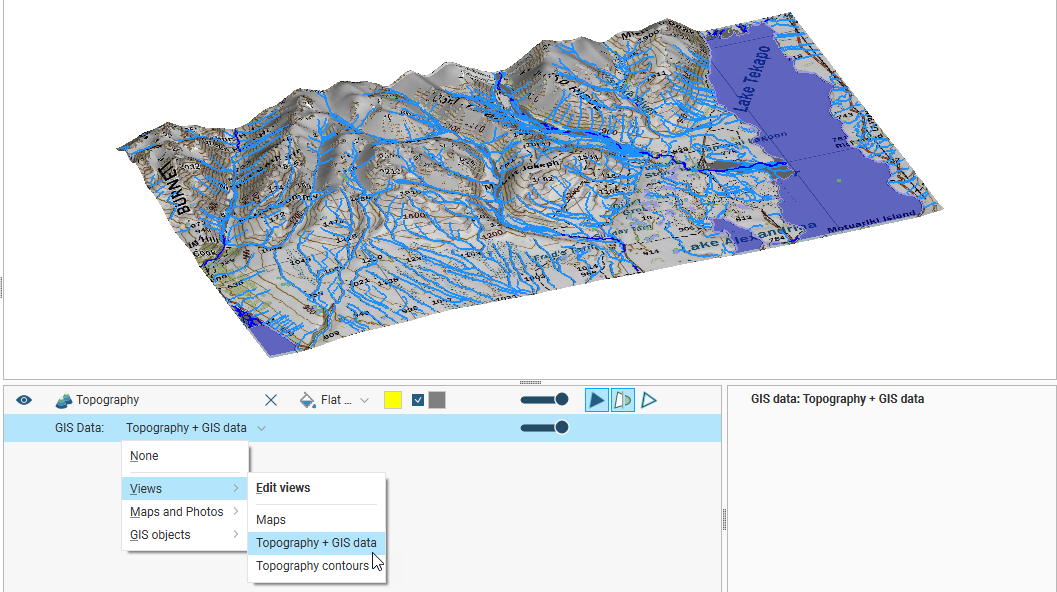The image size is (1057, 592).
Task: Click the paint bucket colouring icon
Action: click(308, 400)
